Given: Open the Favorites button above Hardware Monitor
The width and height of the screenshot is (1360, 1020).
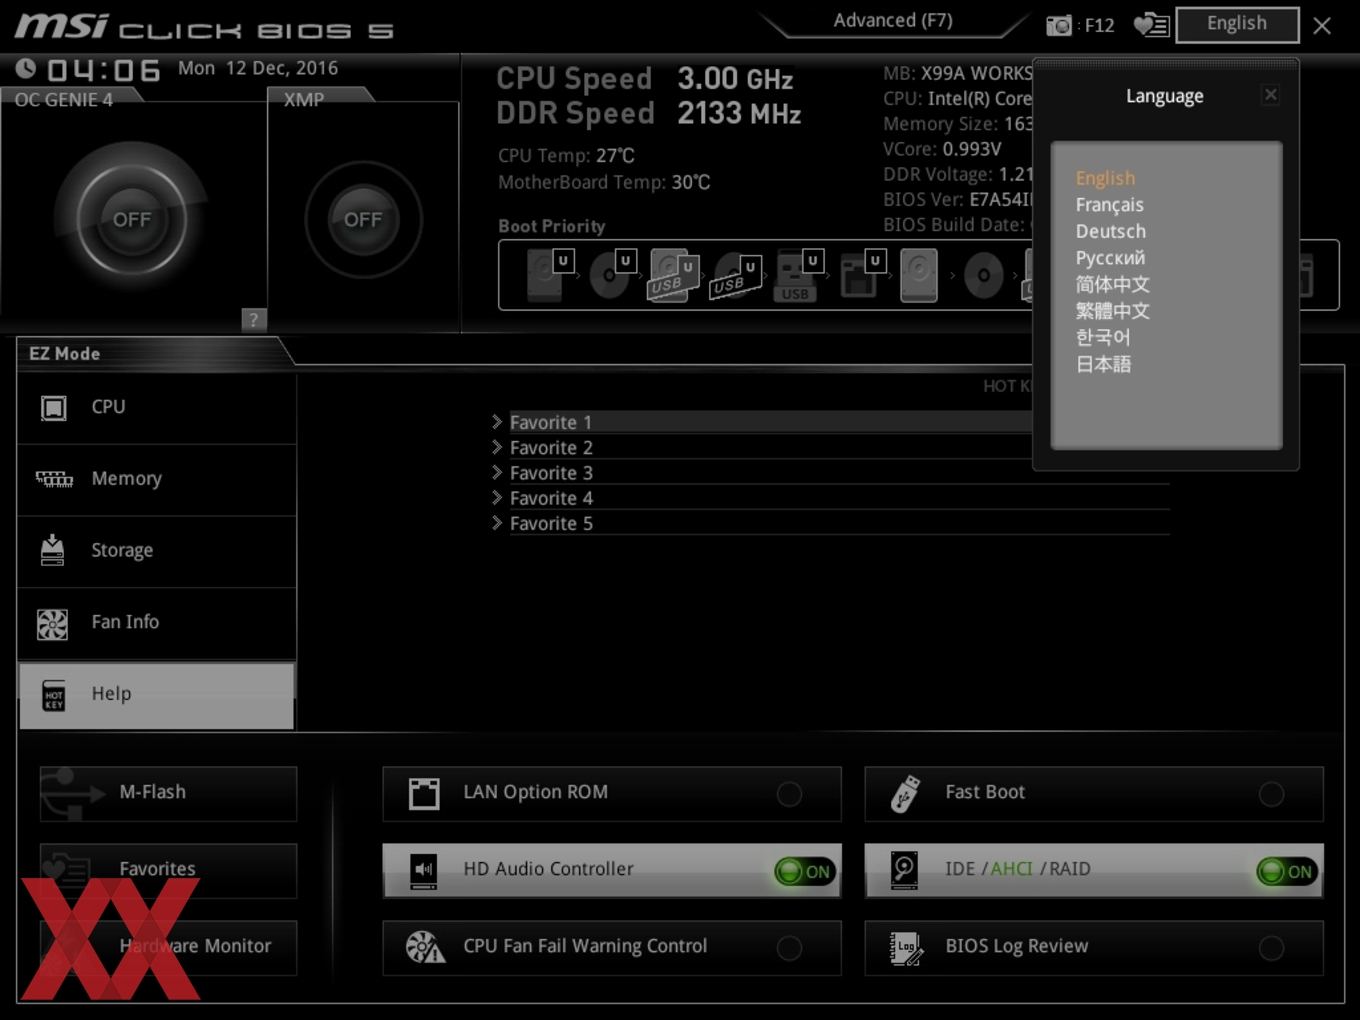Looking at the screenshot, I should [x=168, y=870].
